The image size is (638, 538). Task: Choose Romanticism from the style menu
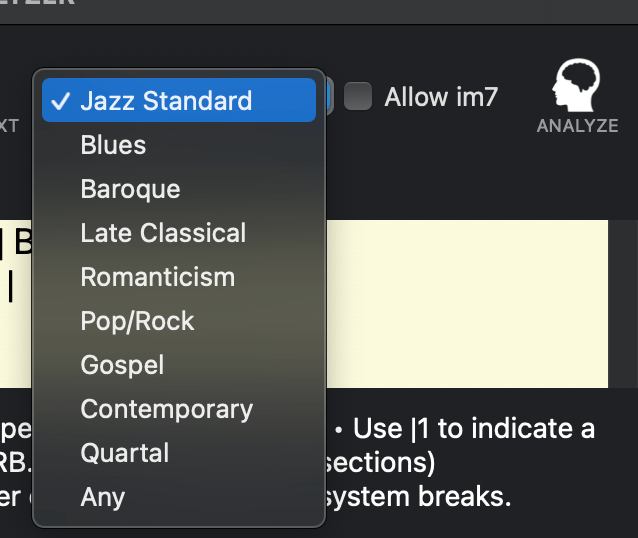[x=157, y=277]
